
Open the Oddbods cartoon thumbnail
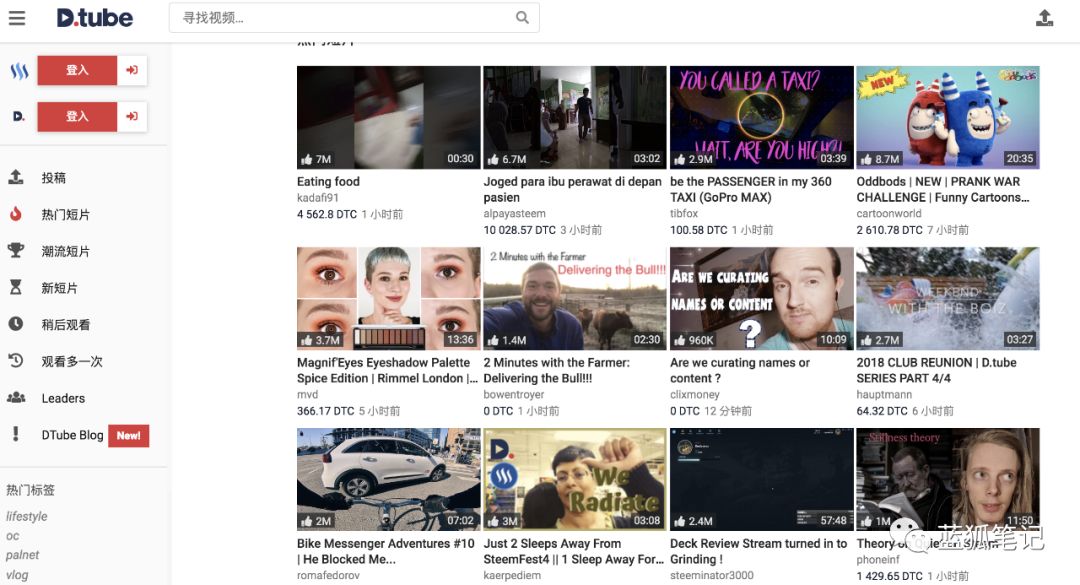pos(948,117)
